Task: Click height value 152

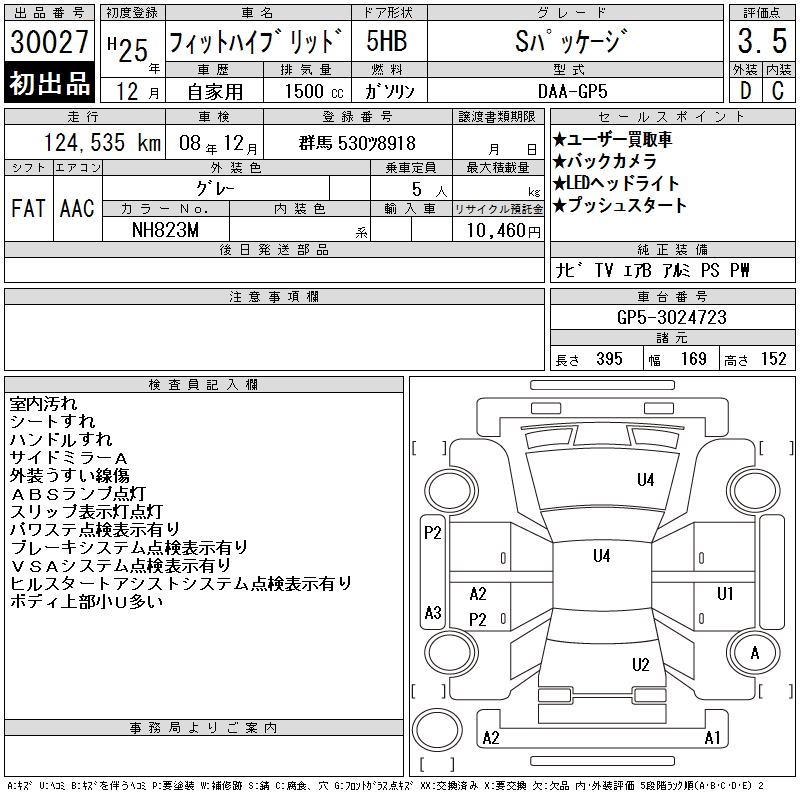Action: click(774, 359)
